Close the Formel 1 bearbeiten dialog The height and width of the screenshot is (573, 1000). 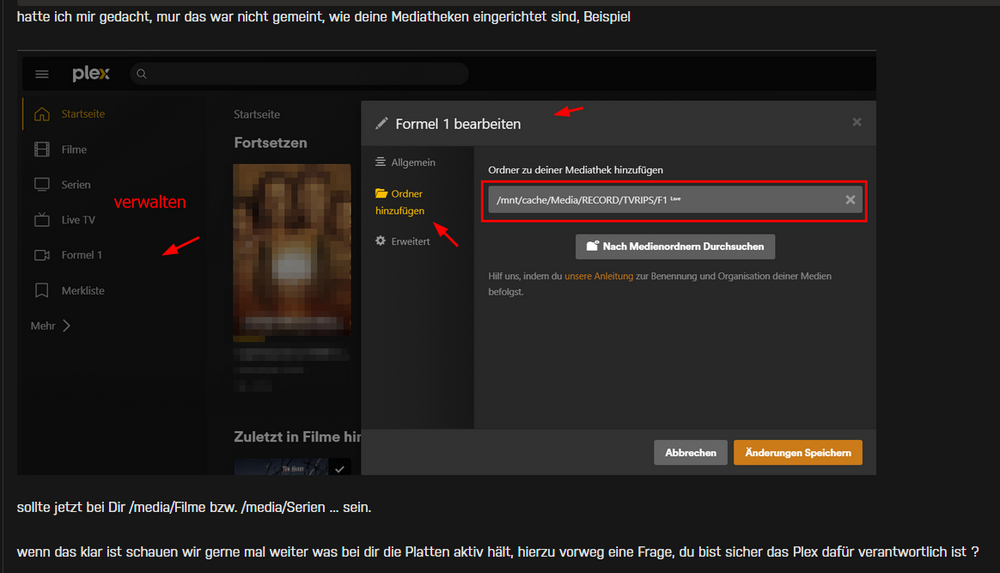(x=857, y=122)
